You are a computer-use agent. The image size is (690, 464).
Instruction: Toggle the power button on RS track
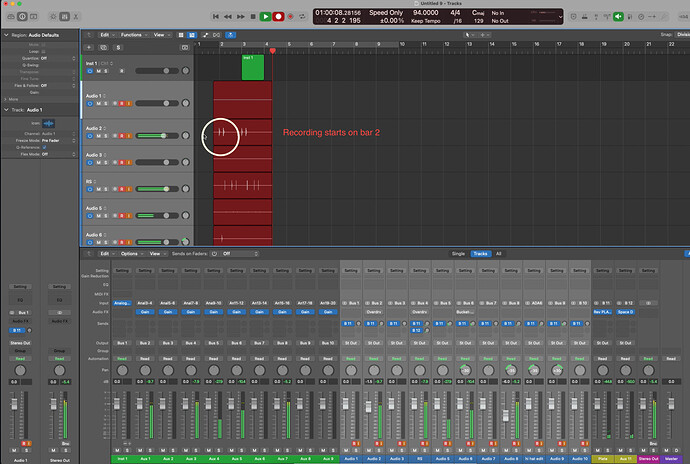pyautogui.click(x=90, y=189)
